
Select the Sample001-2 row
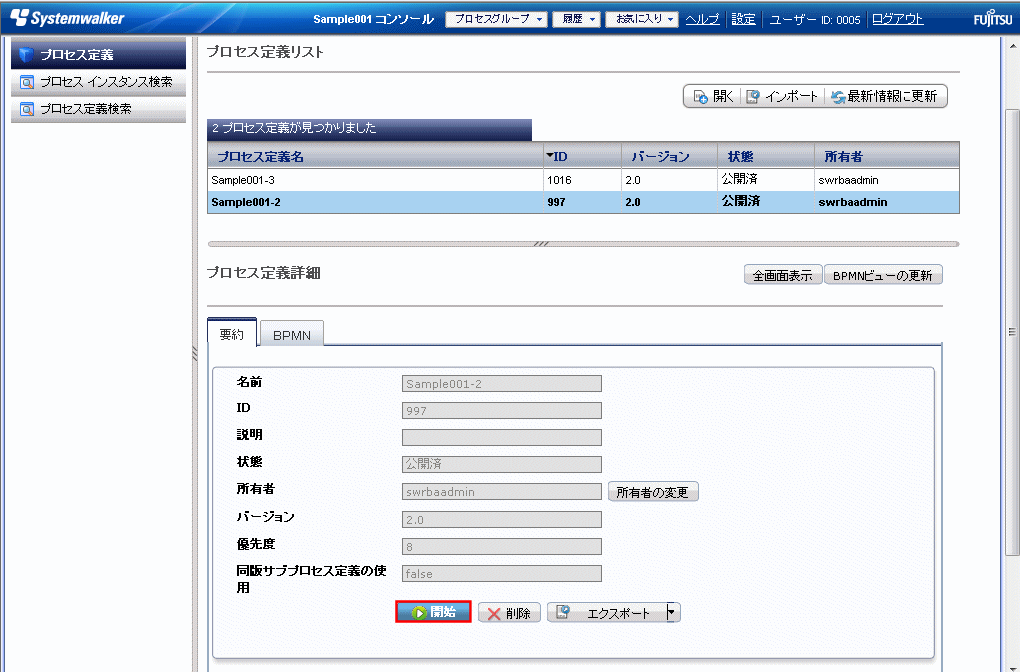(583, 202)
